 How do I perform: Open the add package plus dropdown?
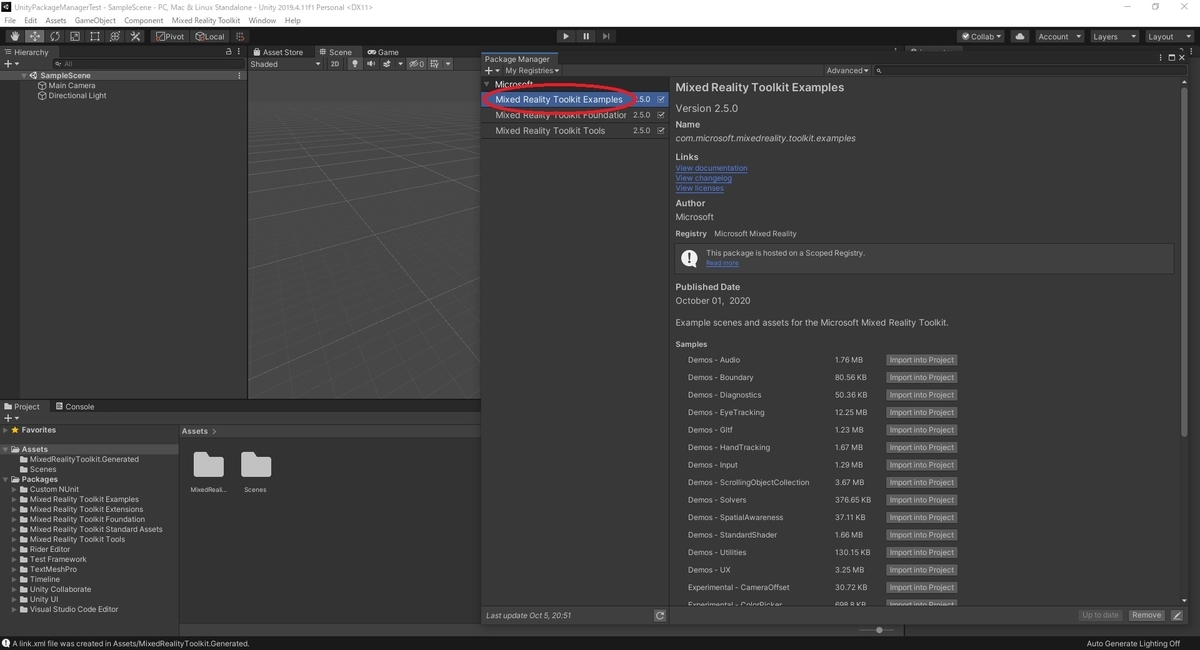click(492, 71)
